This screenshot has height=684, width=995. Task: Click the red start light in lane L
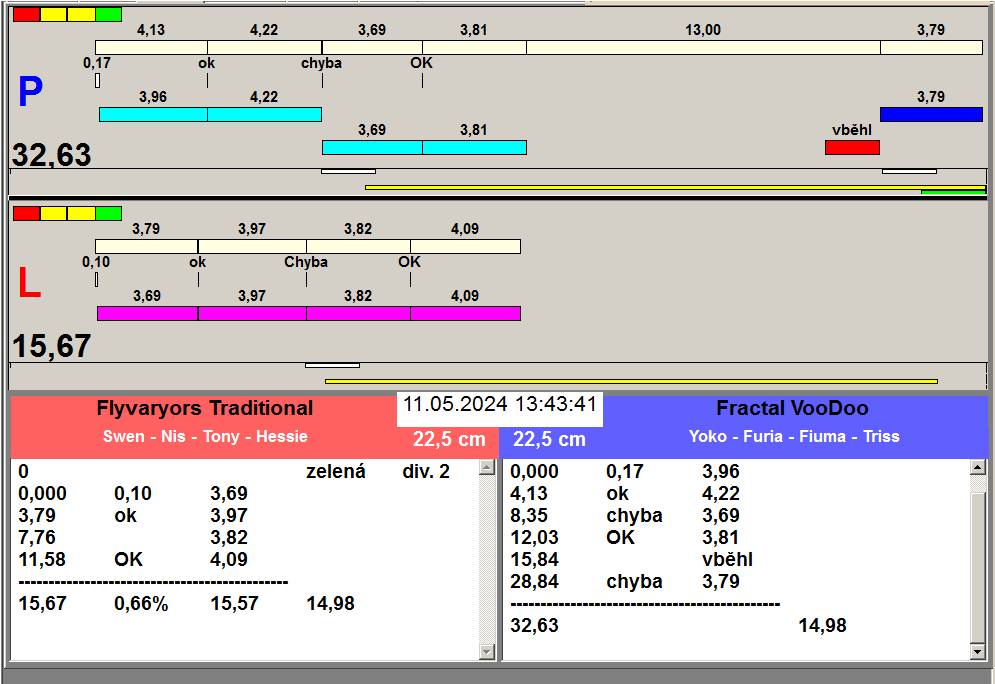(26, 213)
